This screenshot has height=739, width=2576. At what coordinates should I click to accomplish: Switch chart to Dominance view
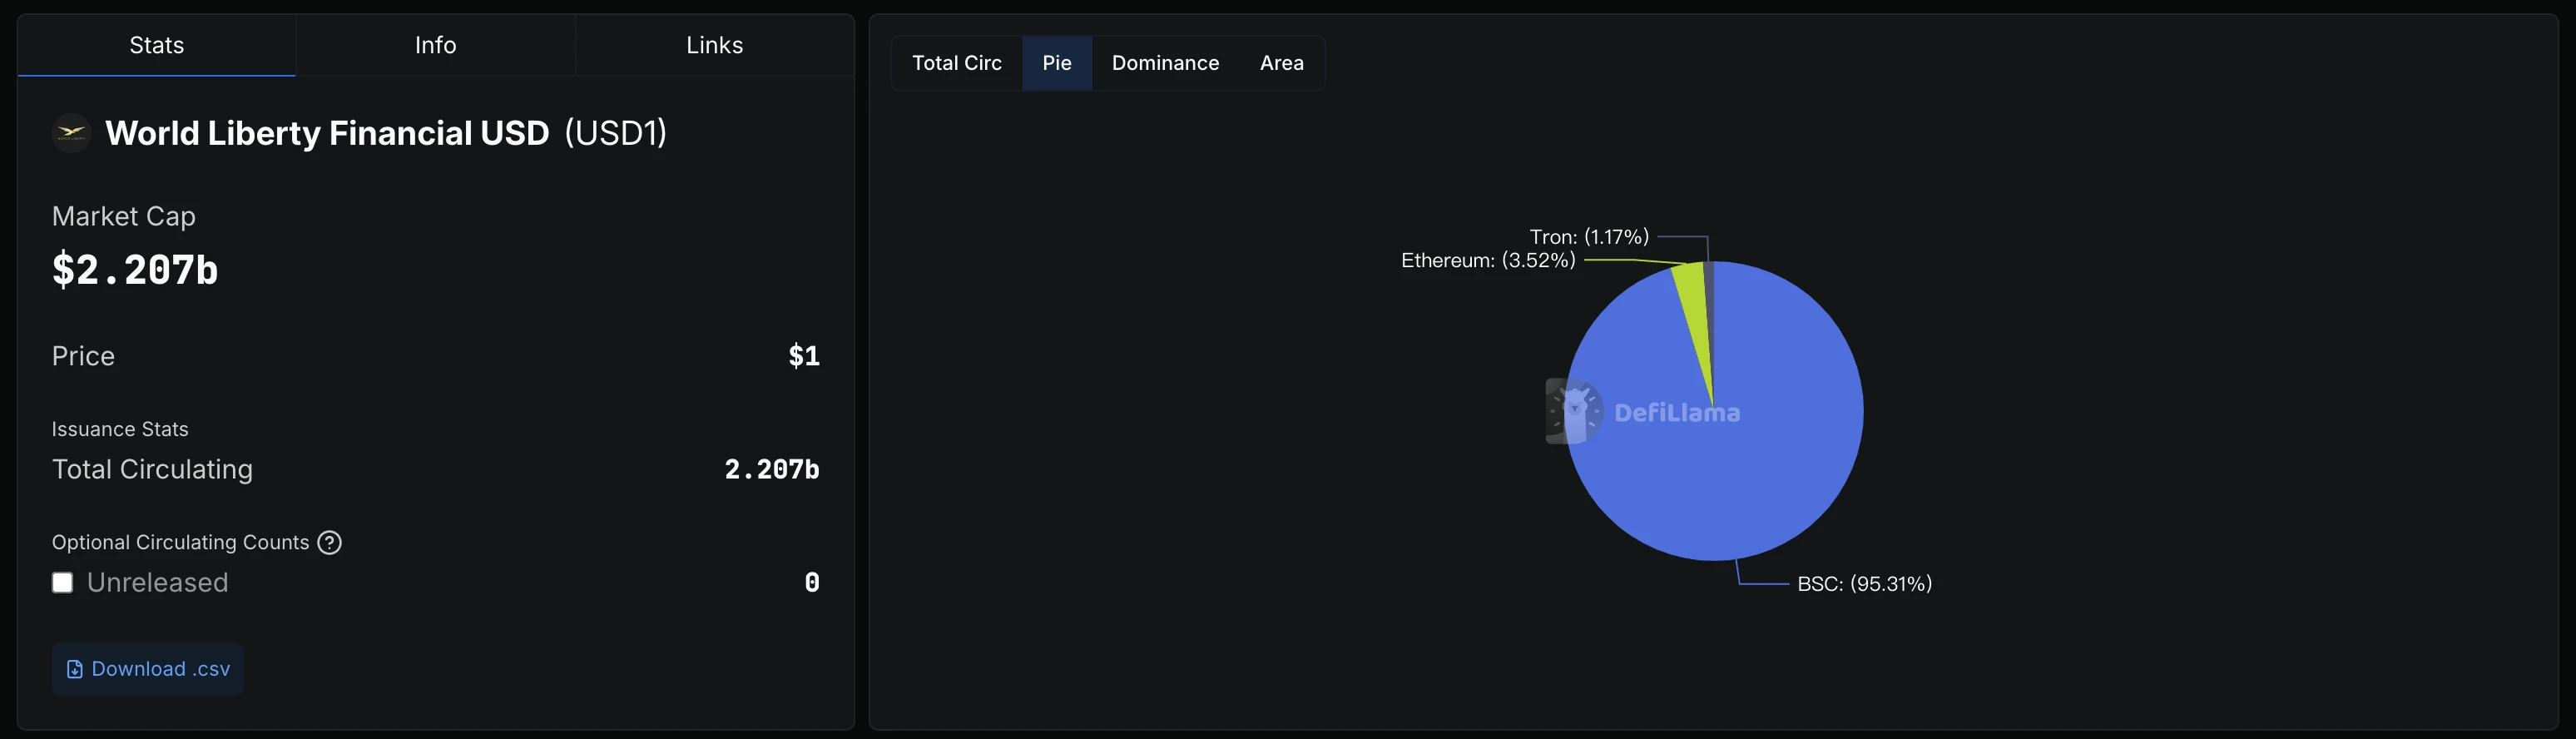[1165, 63]
